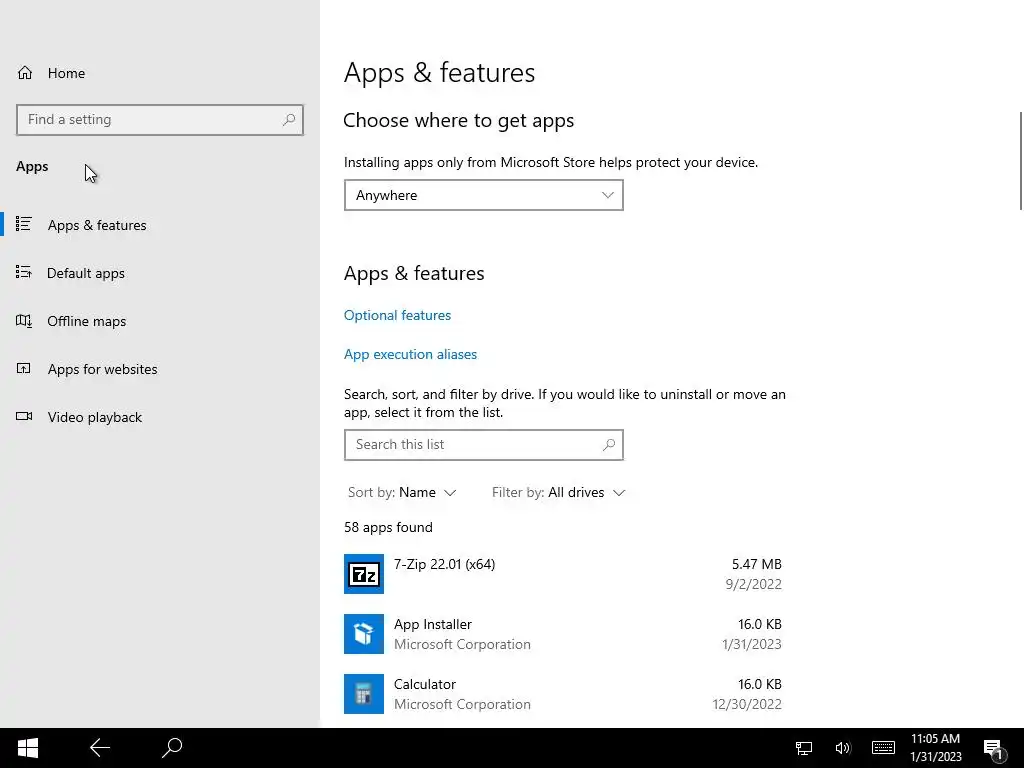
Task: Click the Apps & features list icon
Action: (24, 224)
